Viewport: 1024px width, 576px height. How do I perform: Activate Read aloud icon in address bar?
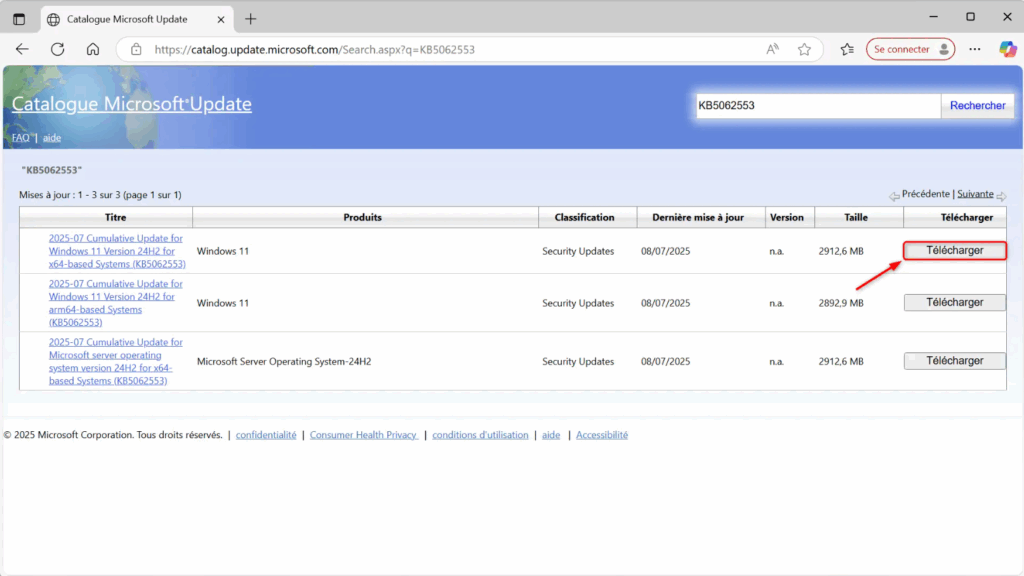(773, 49)
